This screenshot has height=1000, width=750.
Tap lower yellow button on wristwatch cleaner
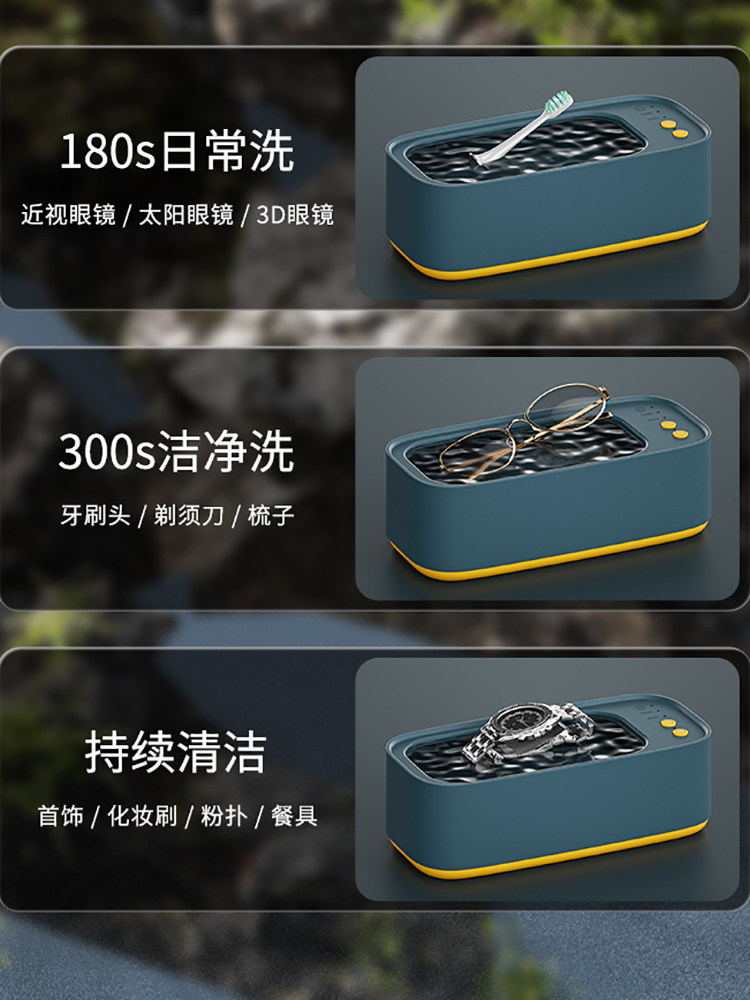click(680, 733)
